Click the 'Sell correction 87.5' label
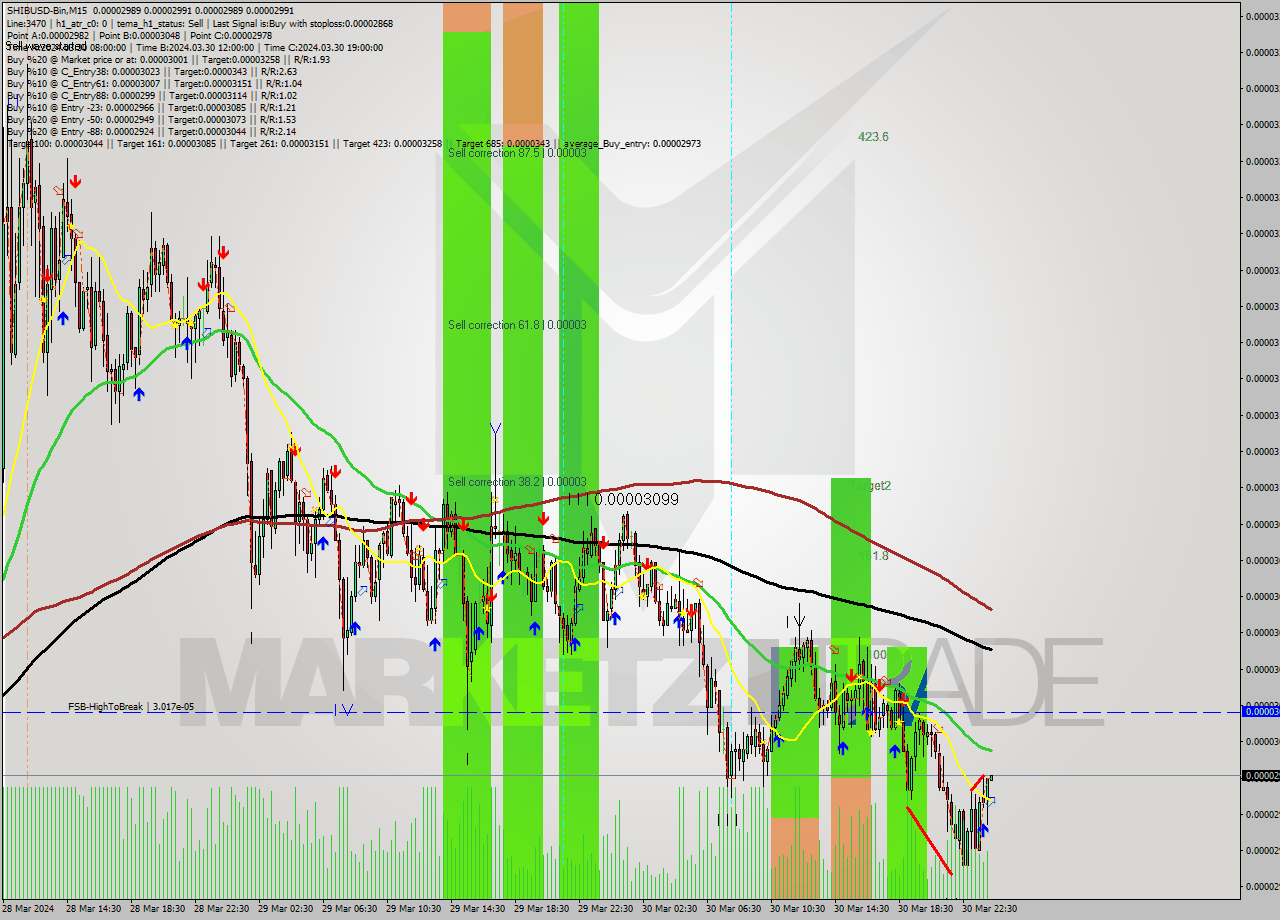Screen dimensions: 1280x920 pos(517,153)
